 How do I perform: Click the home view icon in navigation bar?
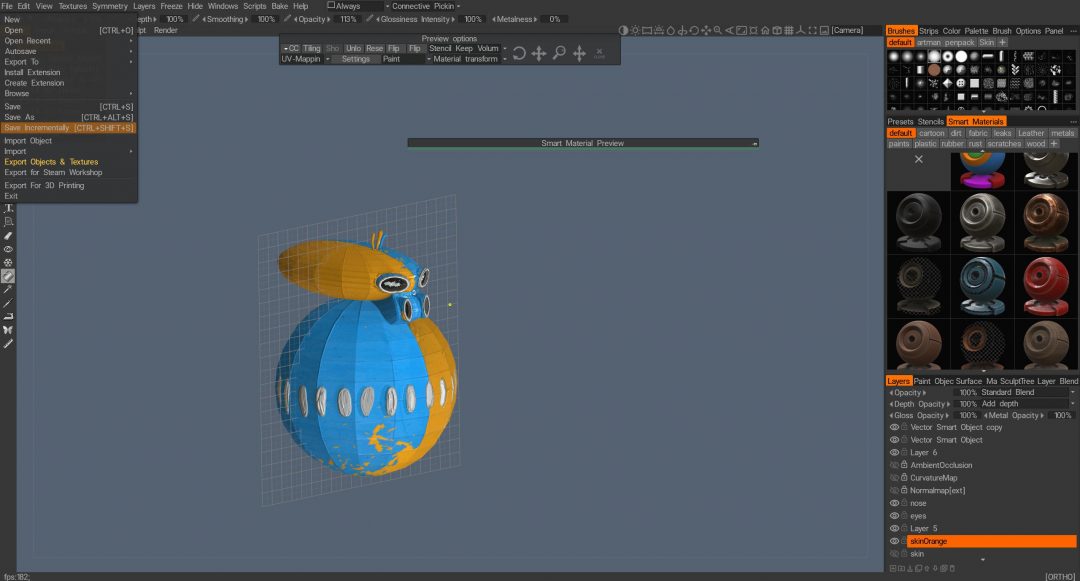coord(765,30)
